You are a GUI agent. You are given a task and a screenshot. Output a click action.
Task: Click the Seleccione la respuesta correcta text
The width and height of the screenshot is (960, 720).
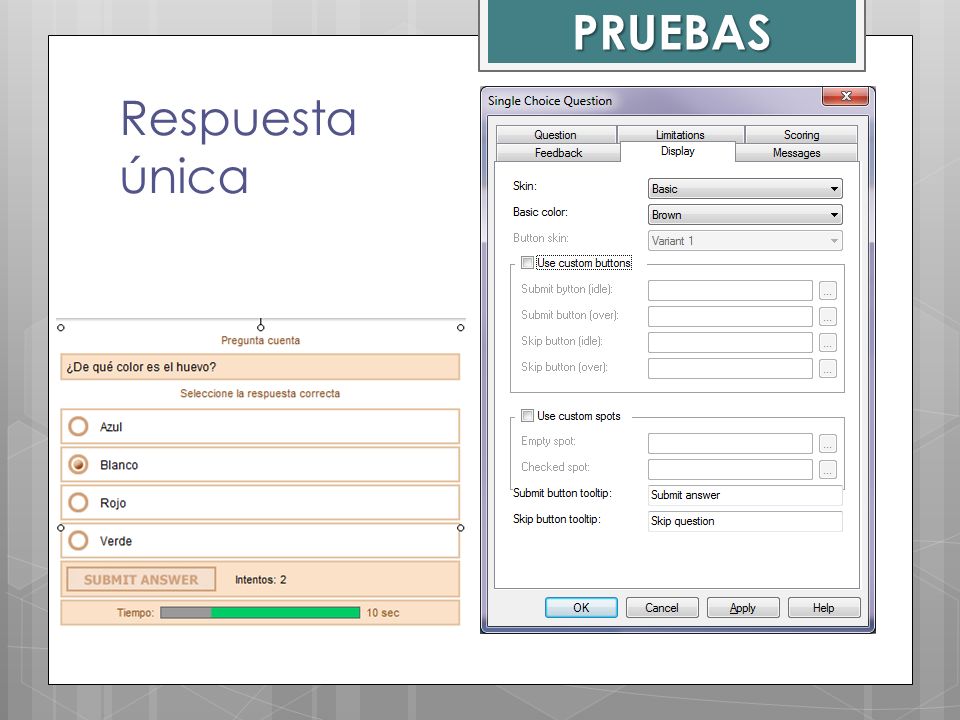coord(260,393)
